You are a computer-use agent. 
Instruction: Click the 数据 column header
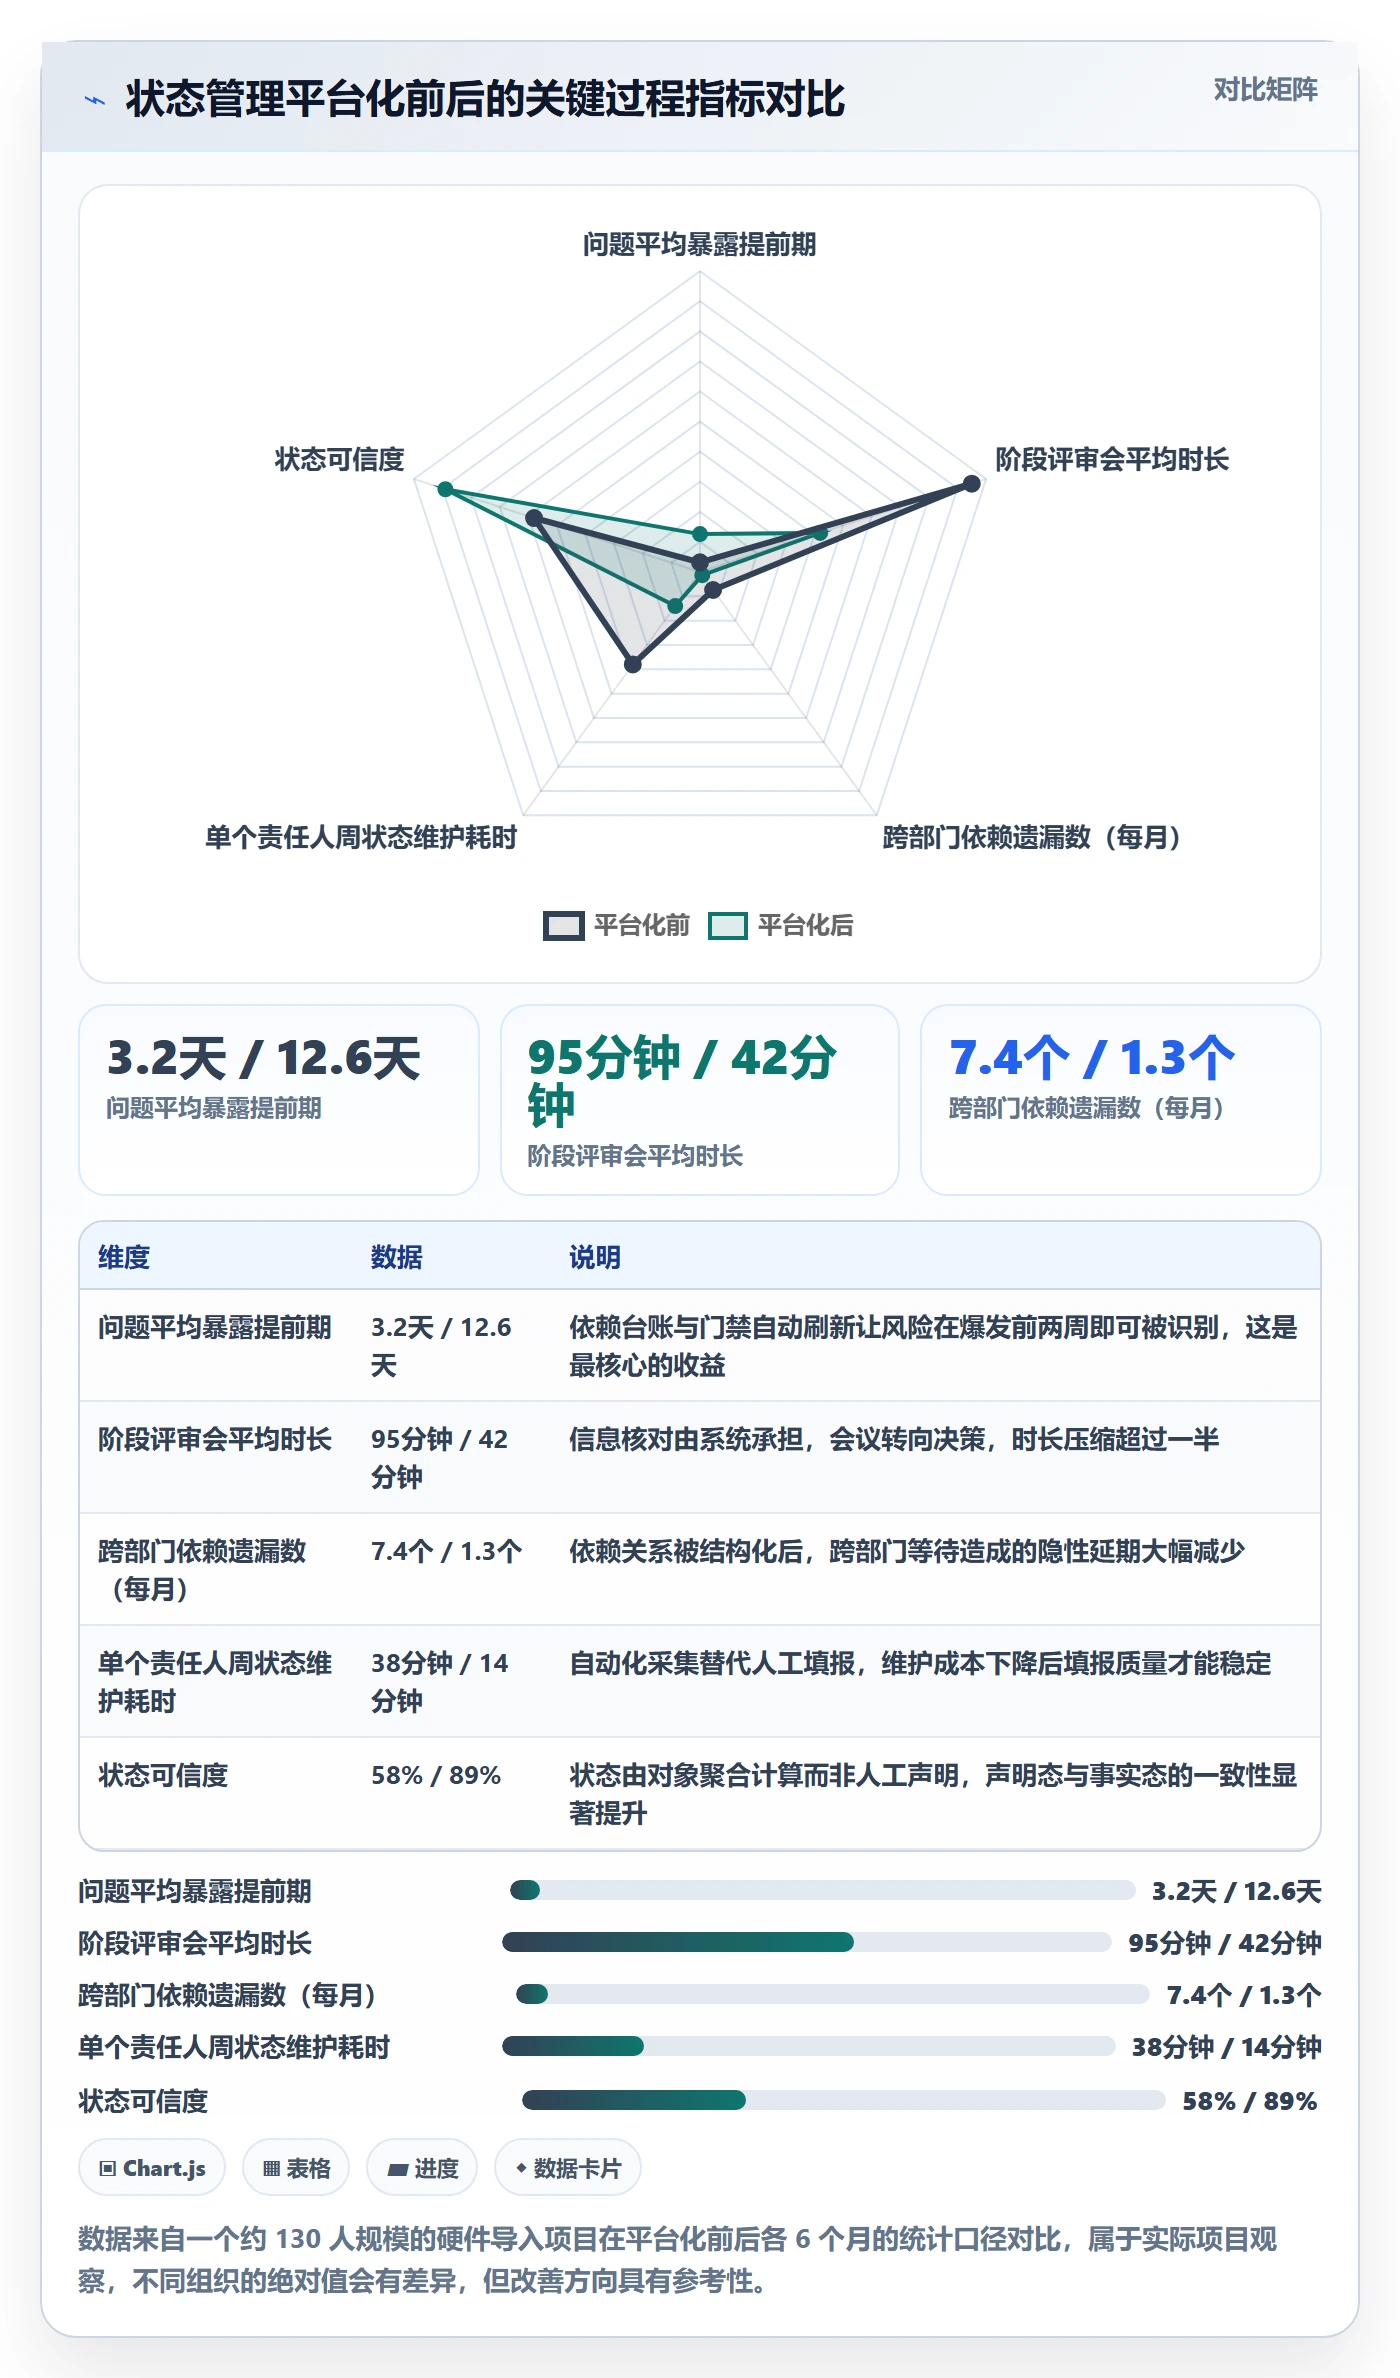pos(397,1257)
